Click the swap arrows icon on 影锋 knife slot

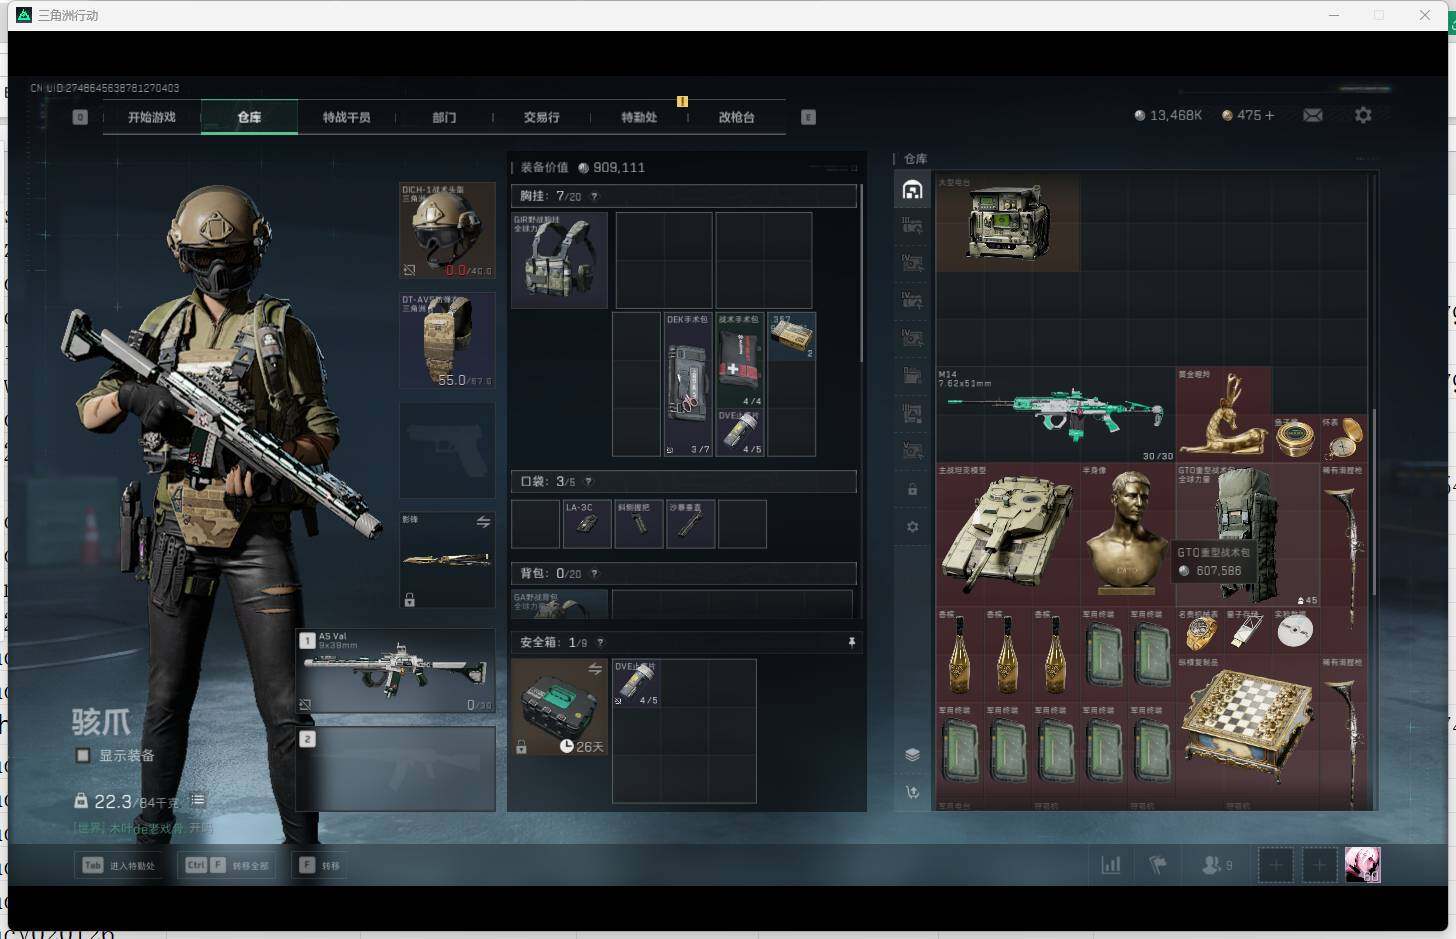[483, 522]
